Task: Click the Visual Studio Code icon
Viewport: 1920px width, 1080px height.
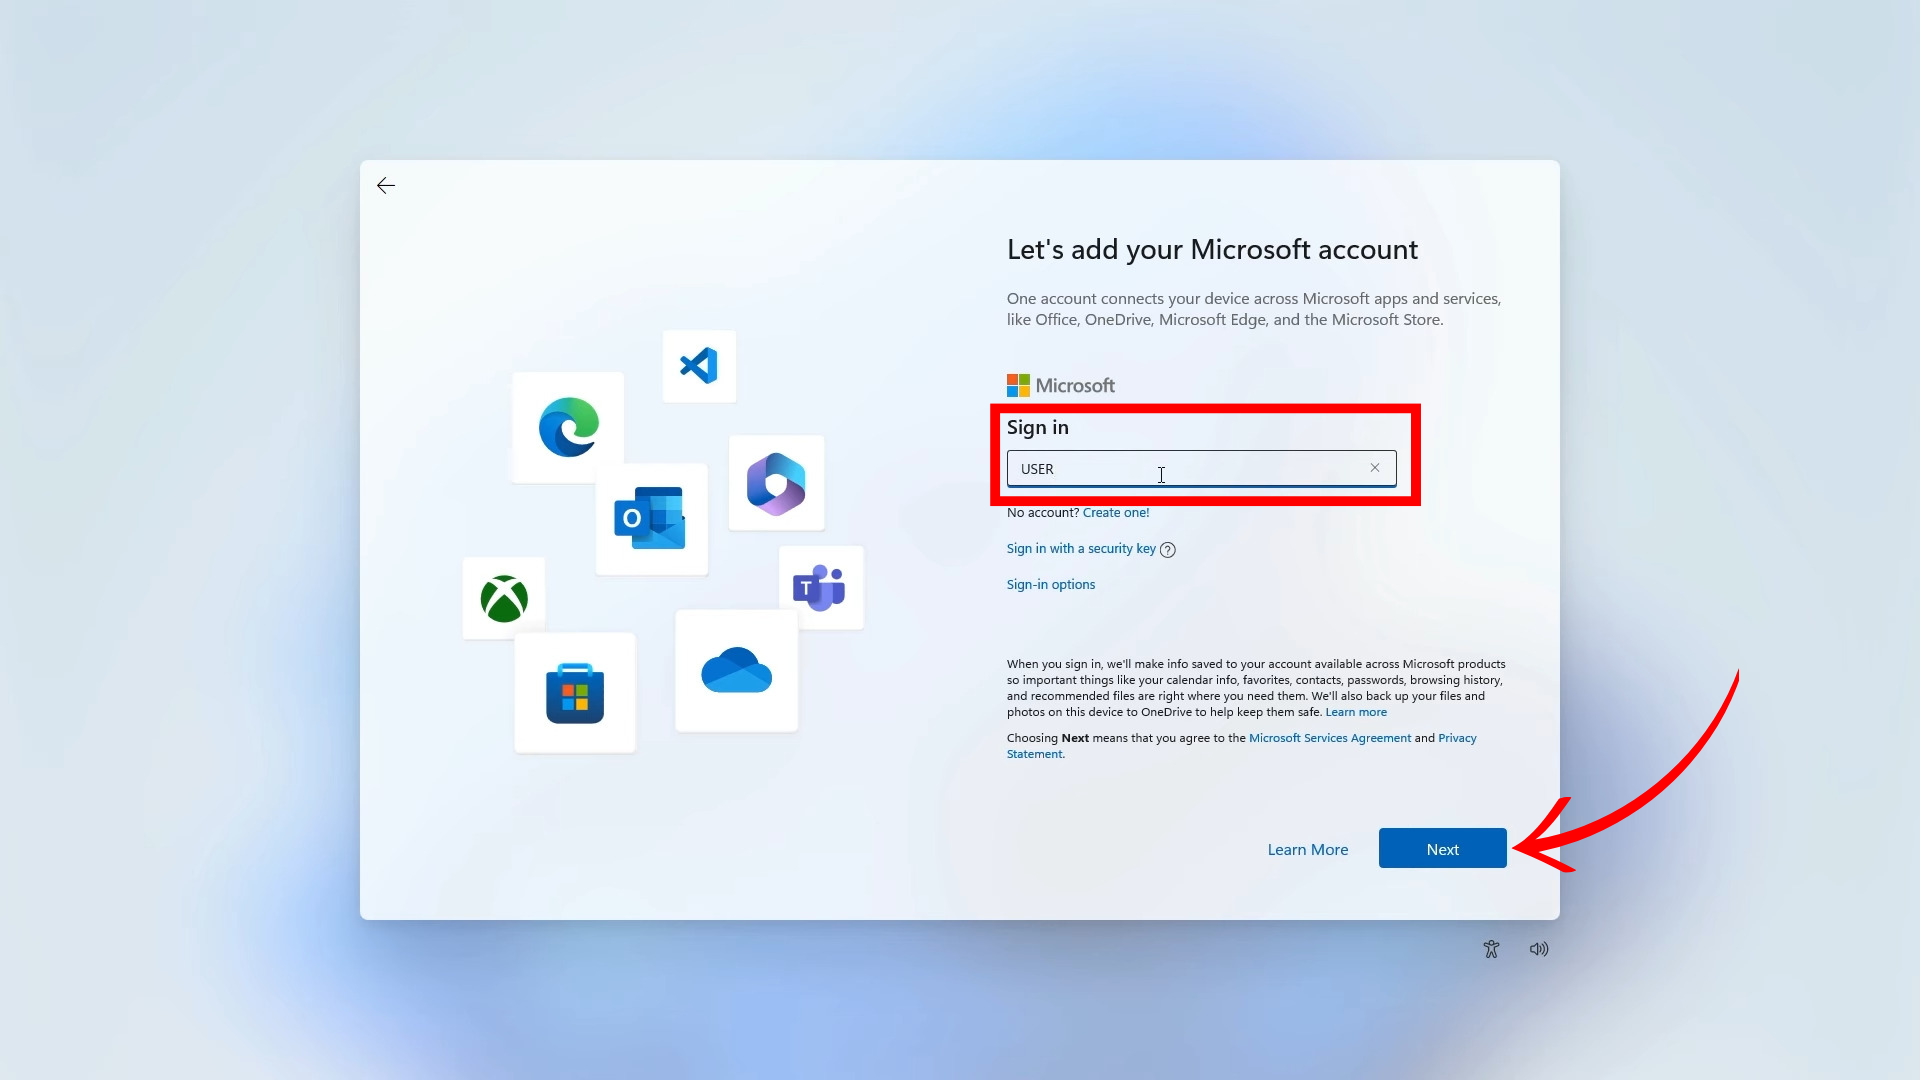Action: click(699, 366)
